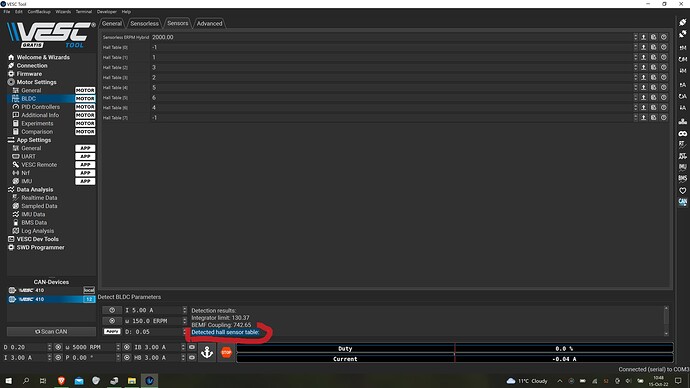Open Brave browser from taskbar

(x=61, y=381)
